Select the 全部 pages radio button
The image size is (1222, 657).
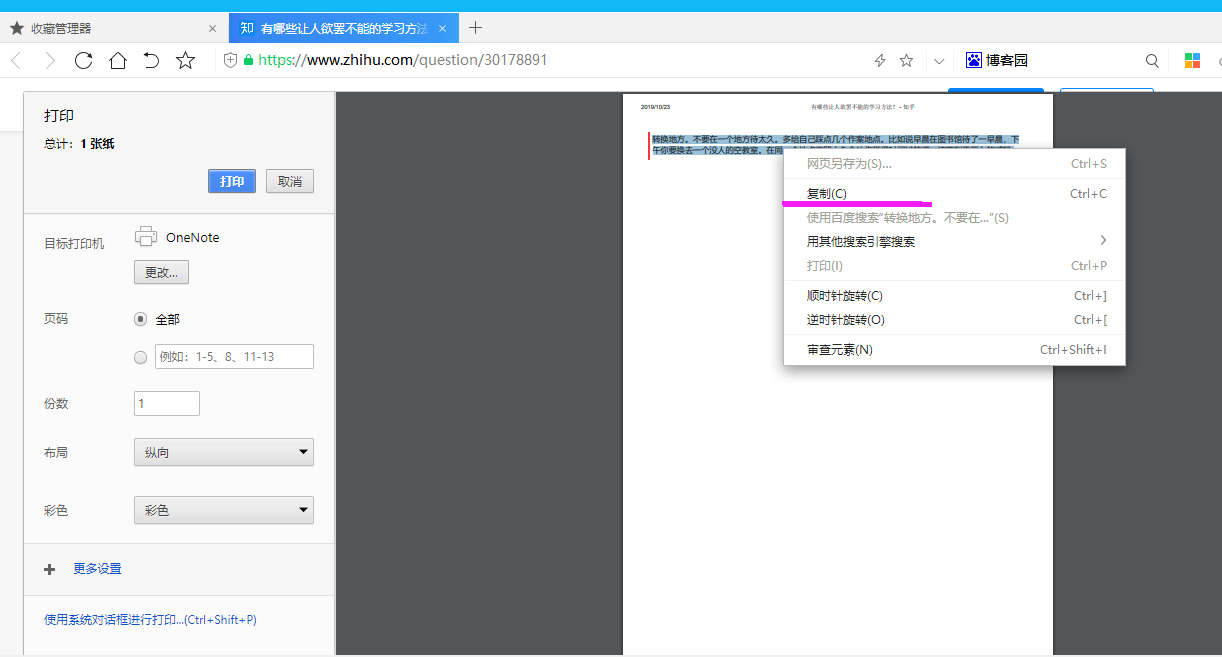(140, 319)
